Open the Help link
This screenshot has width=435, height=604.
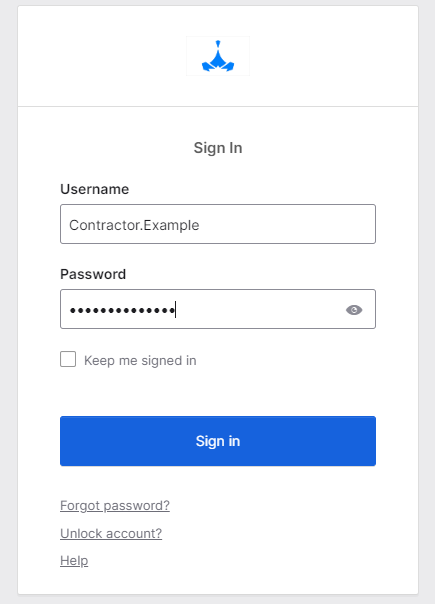(74, 561)
